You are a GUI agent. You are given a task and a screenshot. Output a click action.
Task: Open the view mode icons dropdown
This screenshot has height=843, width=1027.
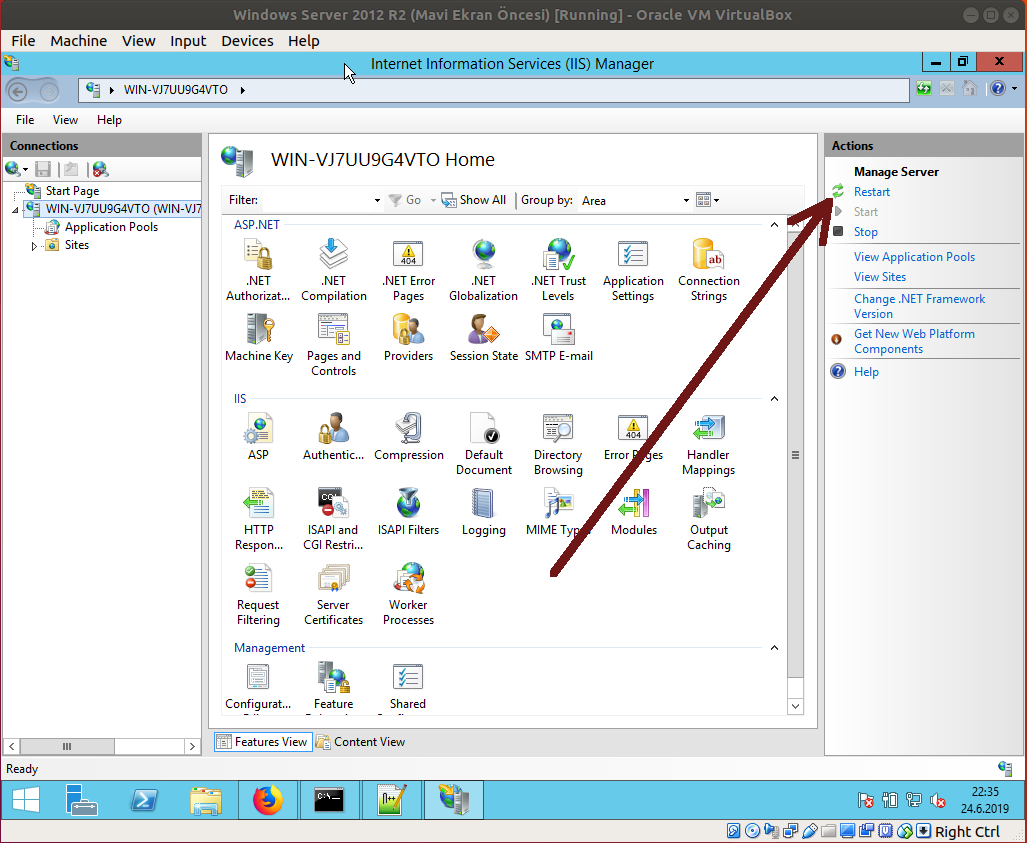[707, 200]
